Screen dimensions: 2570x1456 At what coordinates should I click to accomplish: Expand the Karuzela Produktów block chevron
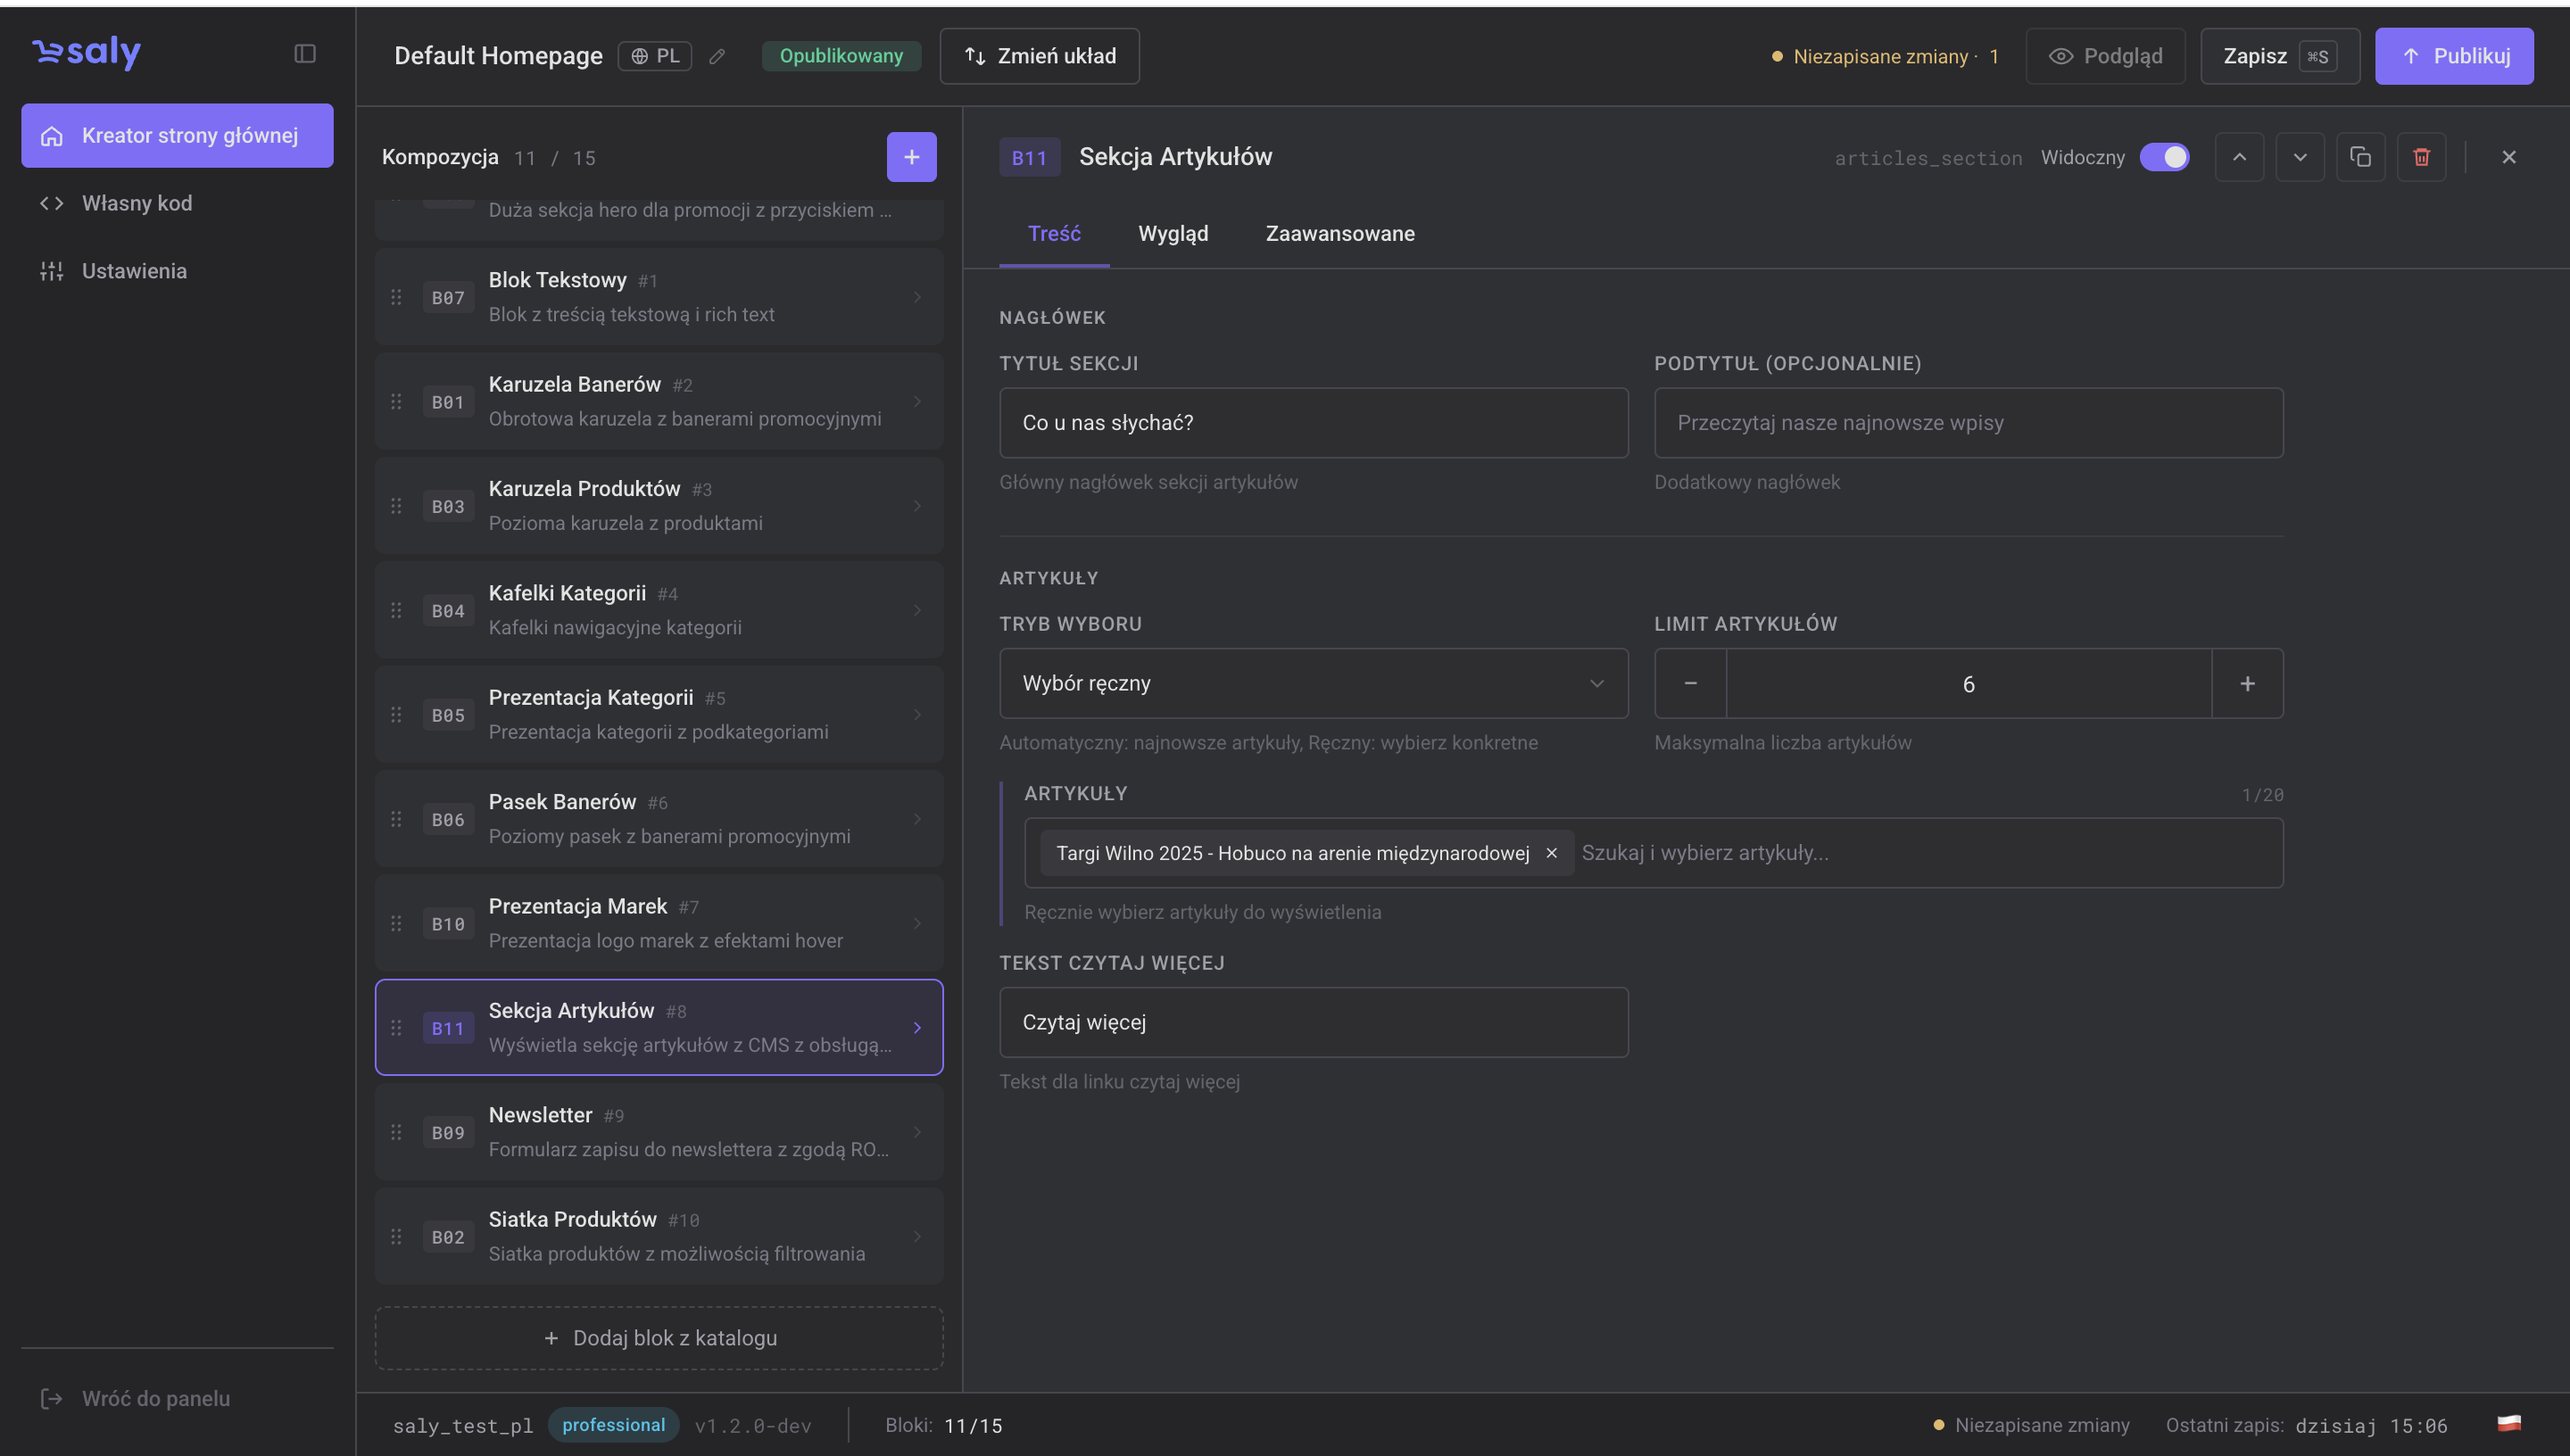(x=917, y=506)
